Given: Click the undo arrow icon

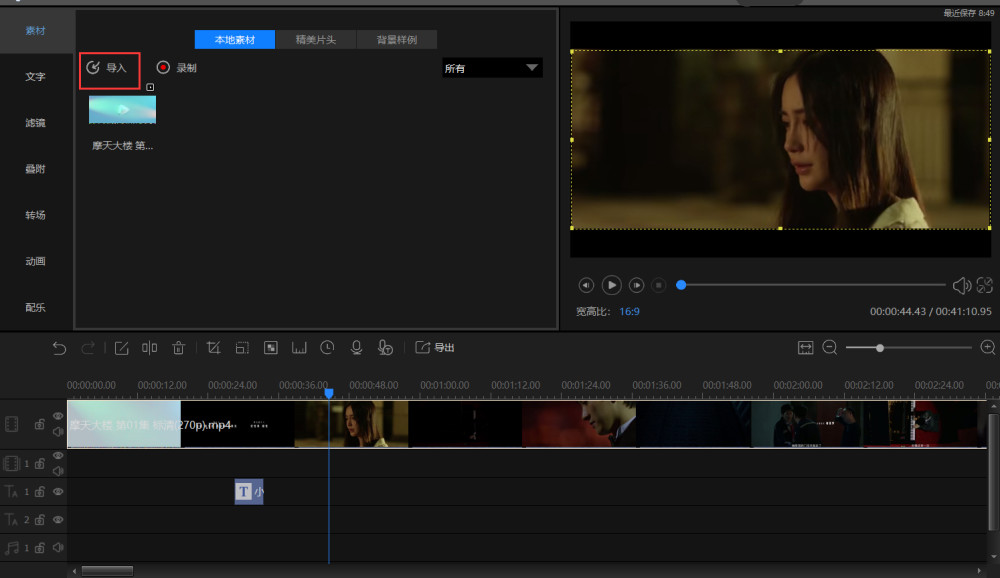Looking at the screenshot, I should [59, 348].
